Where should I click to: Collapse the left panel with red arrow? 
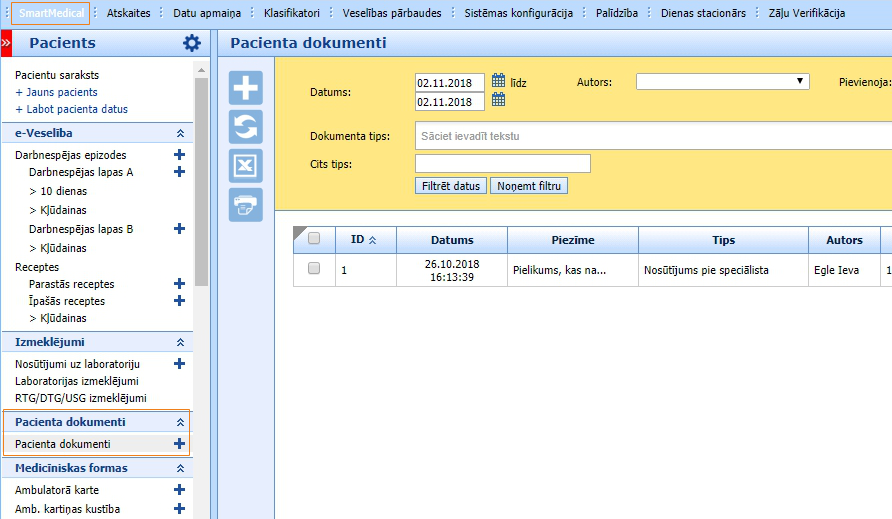click(6, 43)
